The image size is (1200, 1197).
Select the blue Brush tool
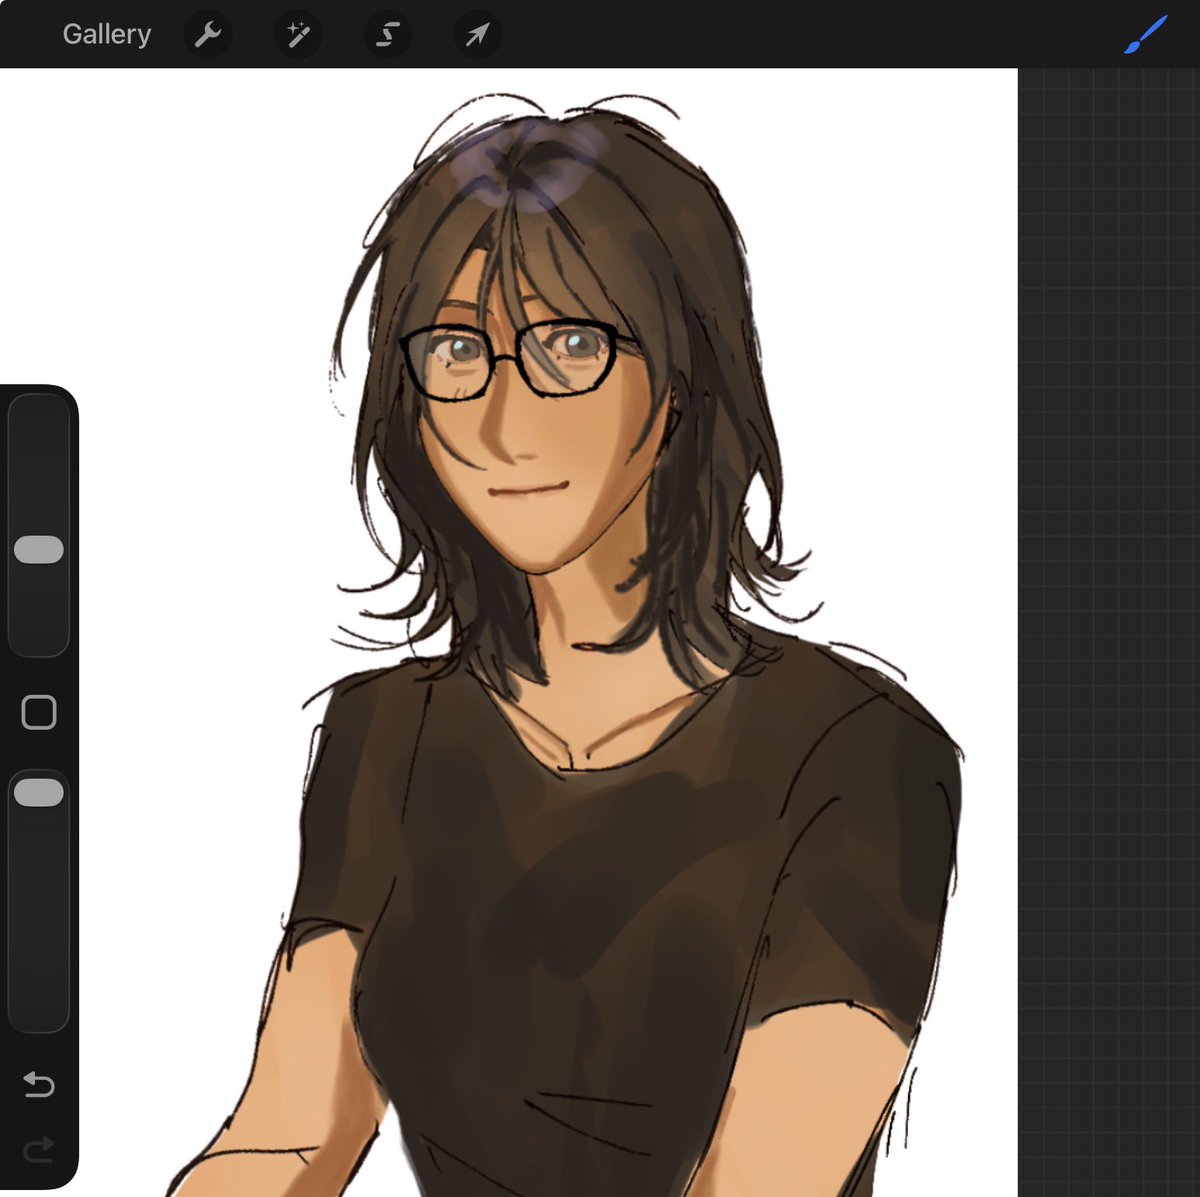click(1146, 34)
